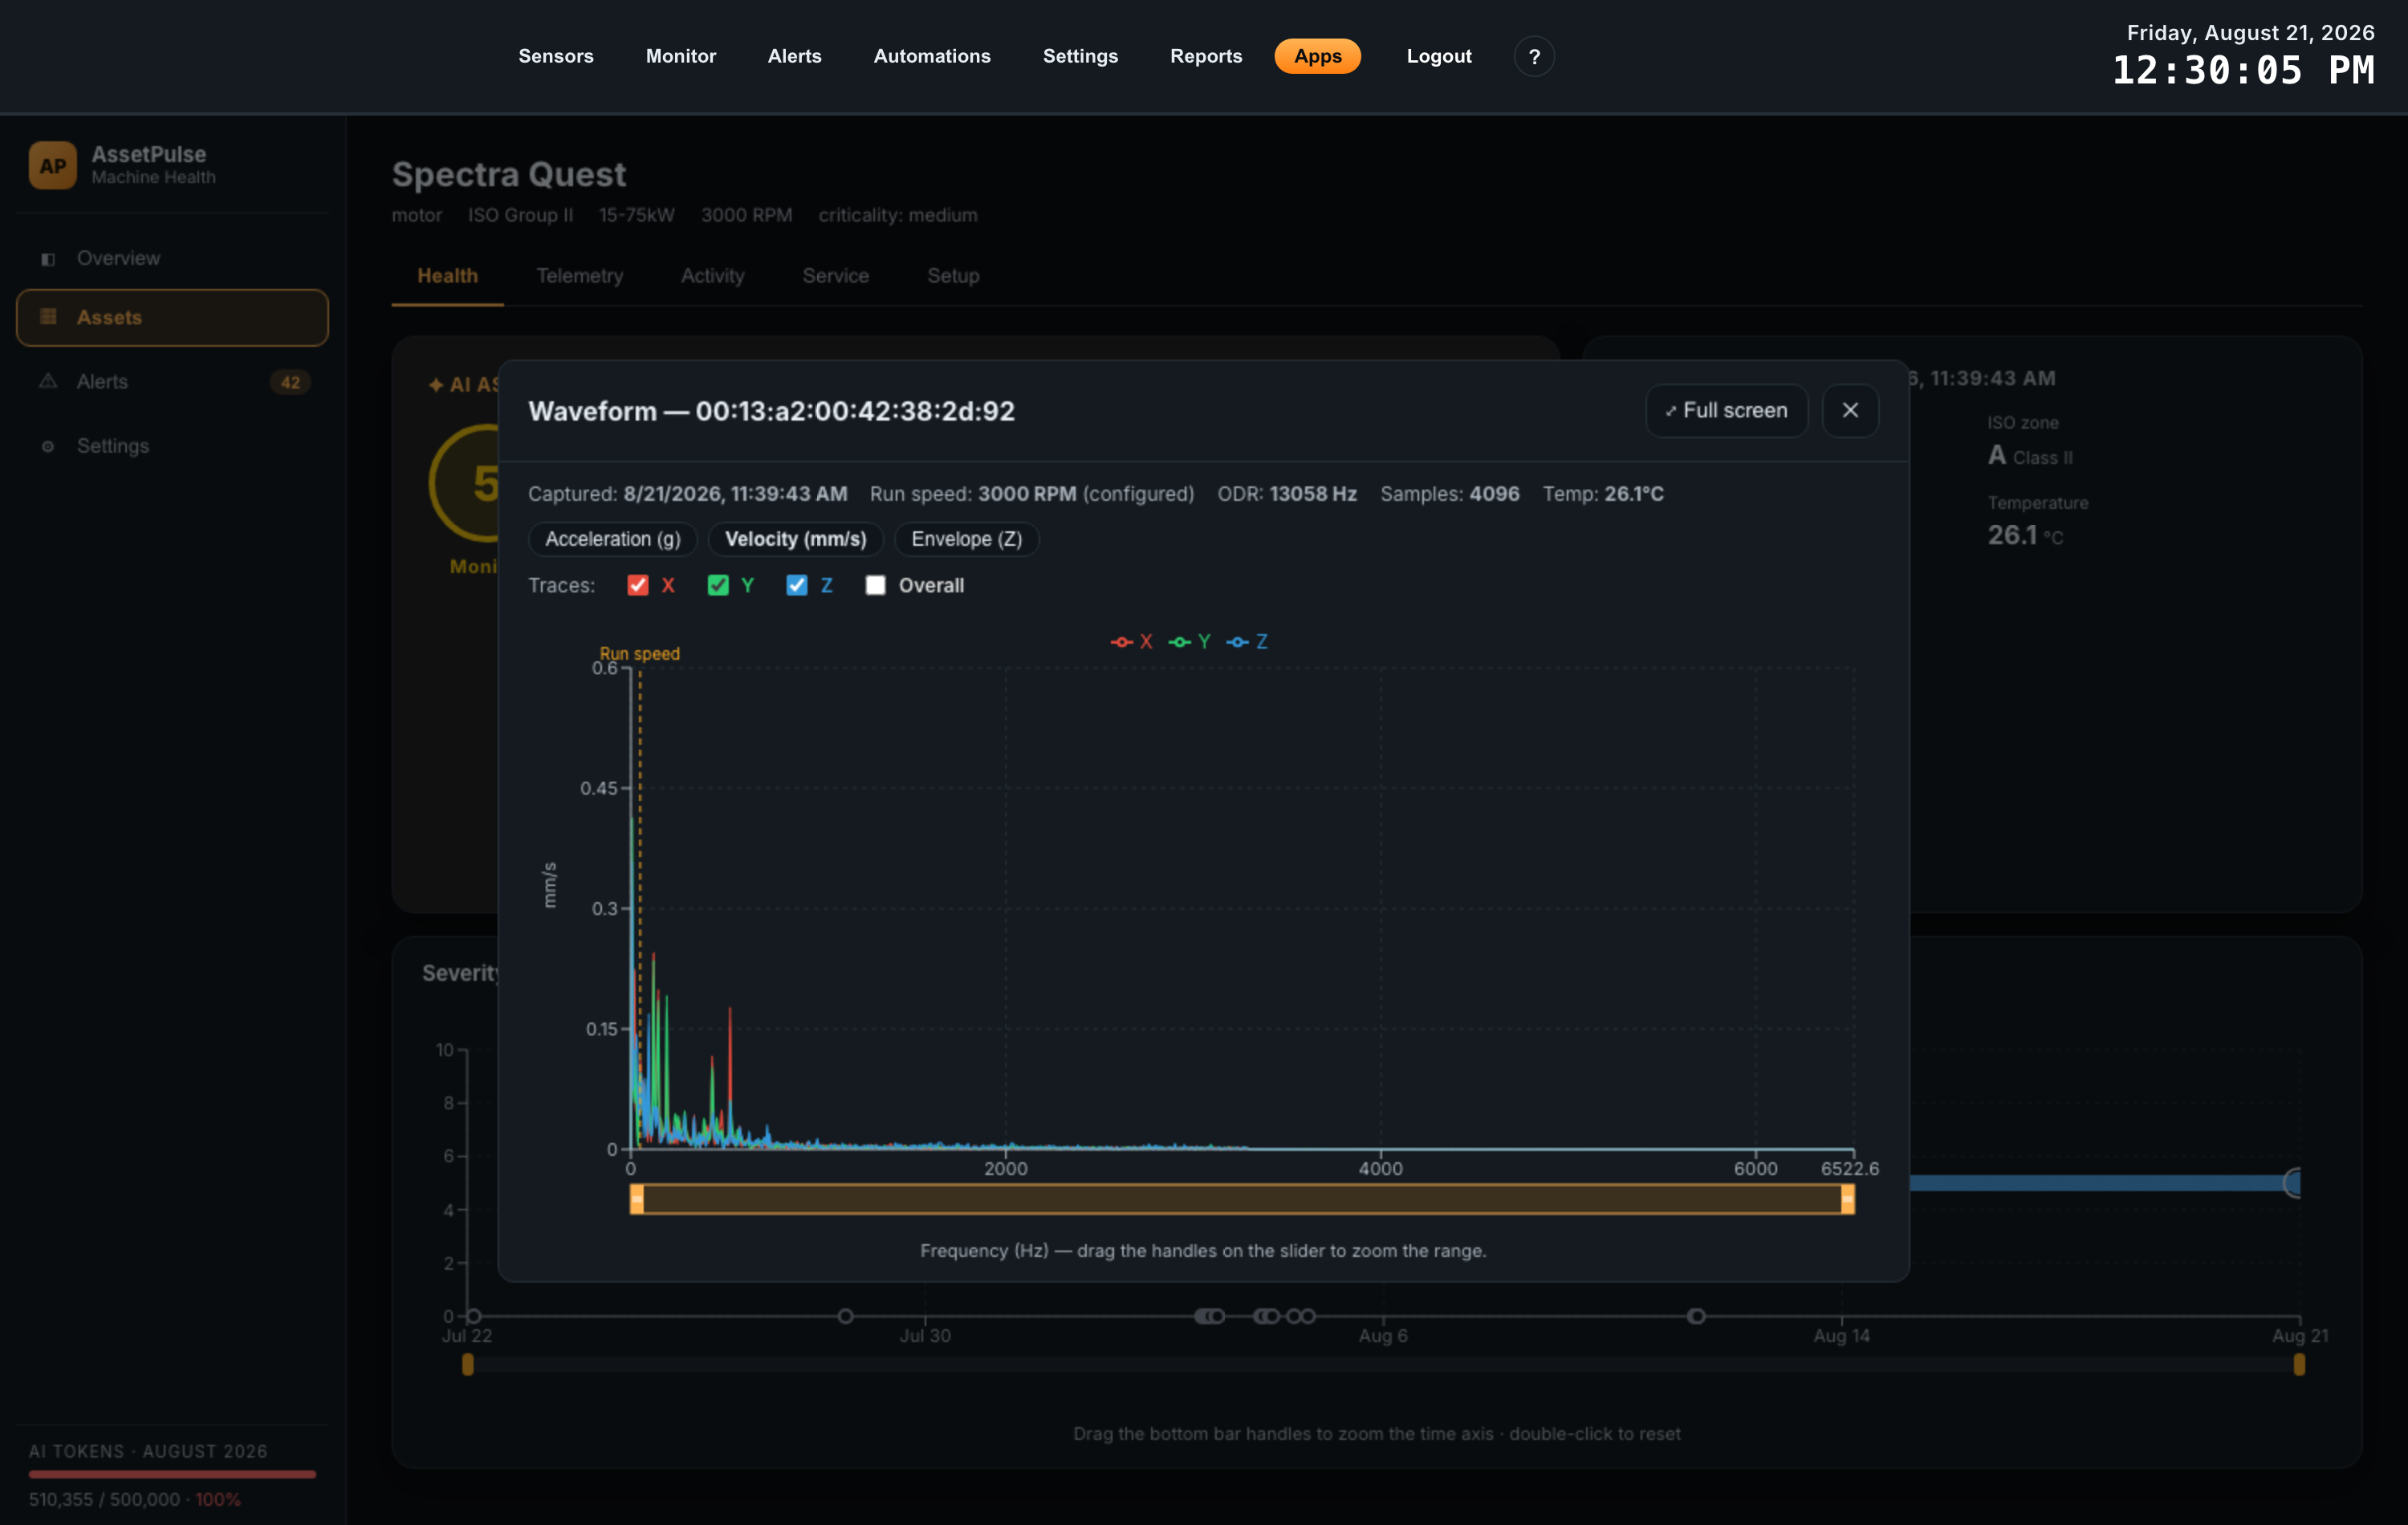Open Alerts in the sidebar
The image size is (2408, 1525).
172,382
